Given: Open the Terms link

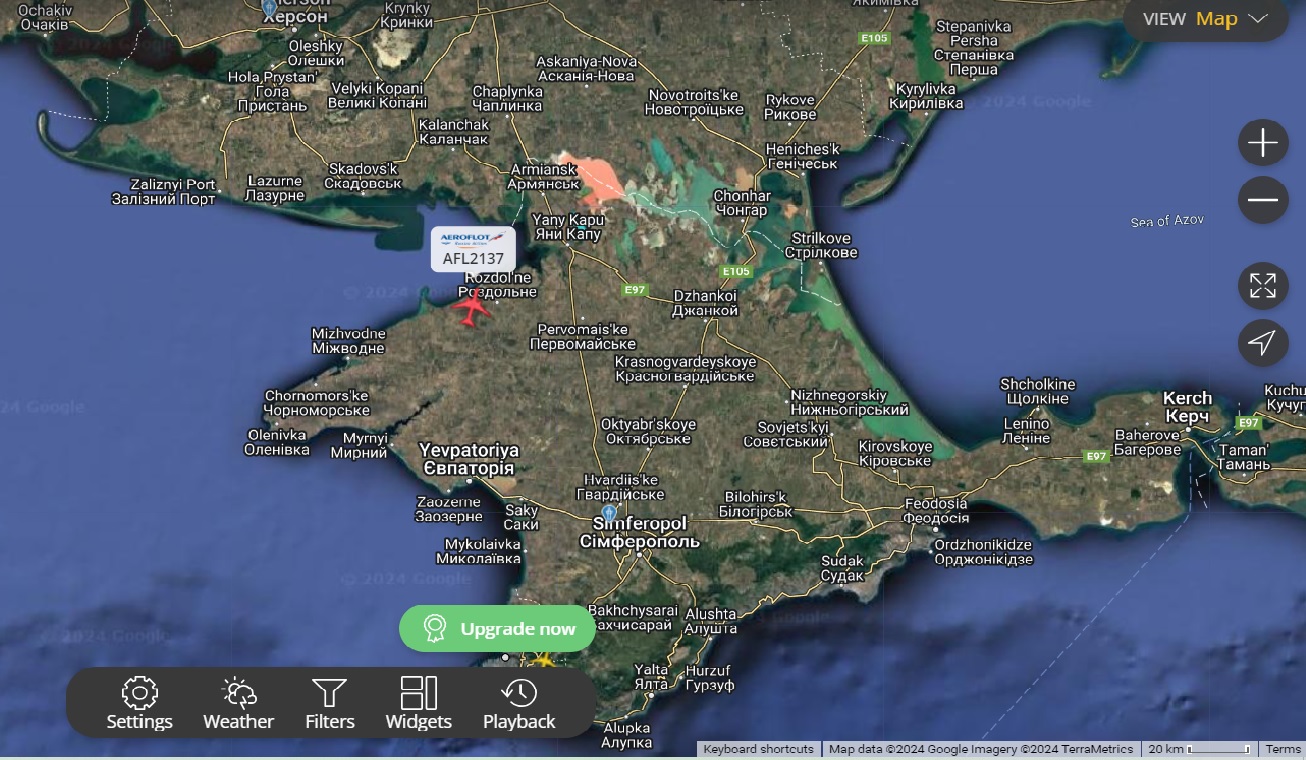Looking at the screenshot, I should 1283,749.
